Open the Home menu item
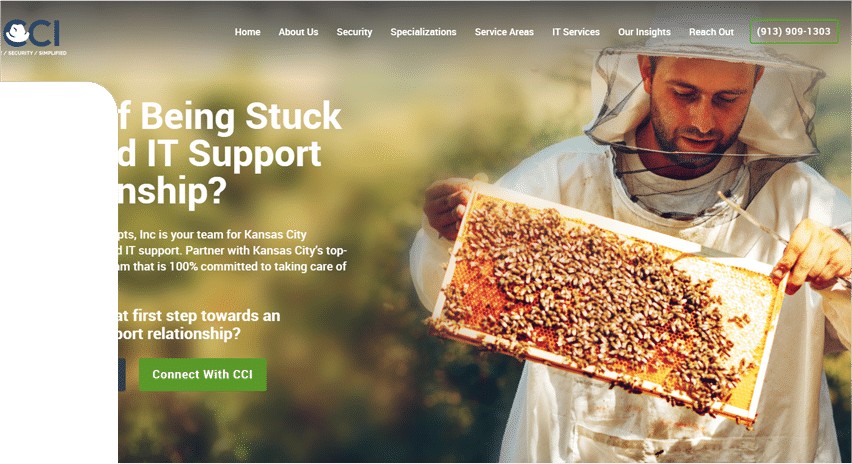The image size is (852, 464). (247, 32)
